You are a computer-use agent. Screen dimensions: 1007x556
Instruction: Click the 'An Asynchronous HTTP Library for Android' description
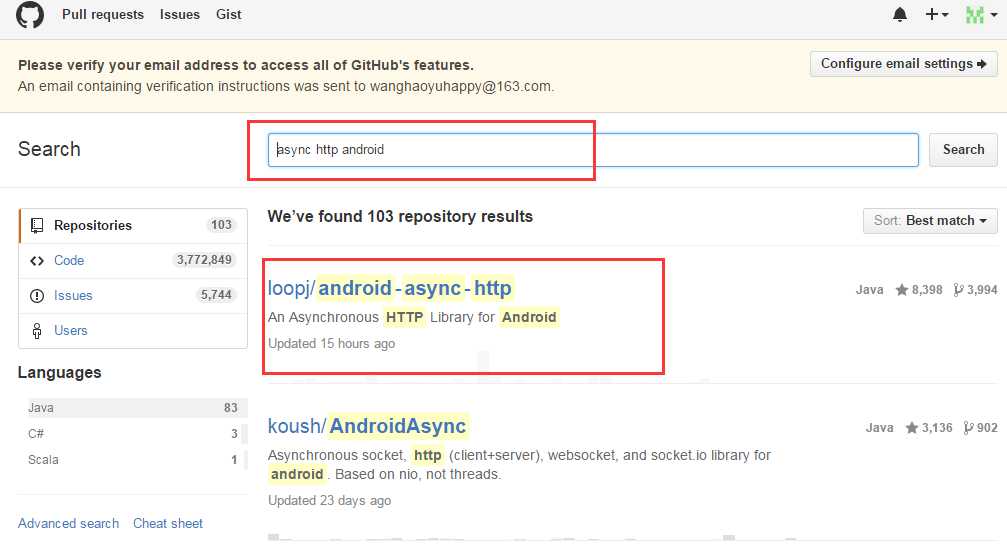(x=413, y=317)
